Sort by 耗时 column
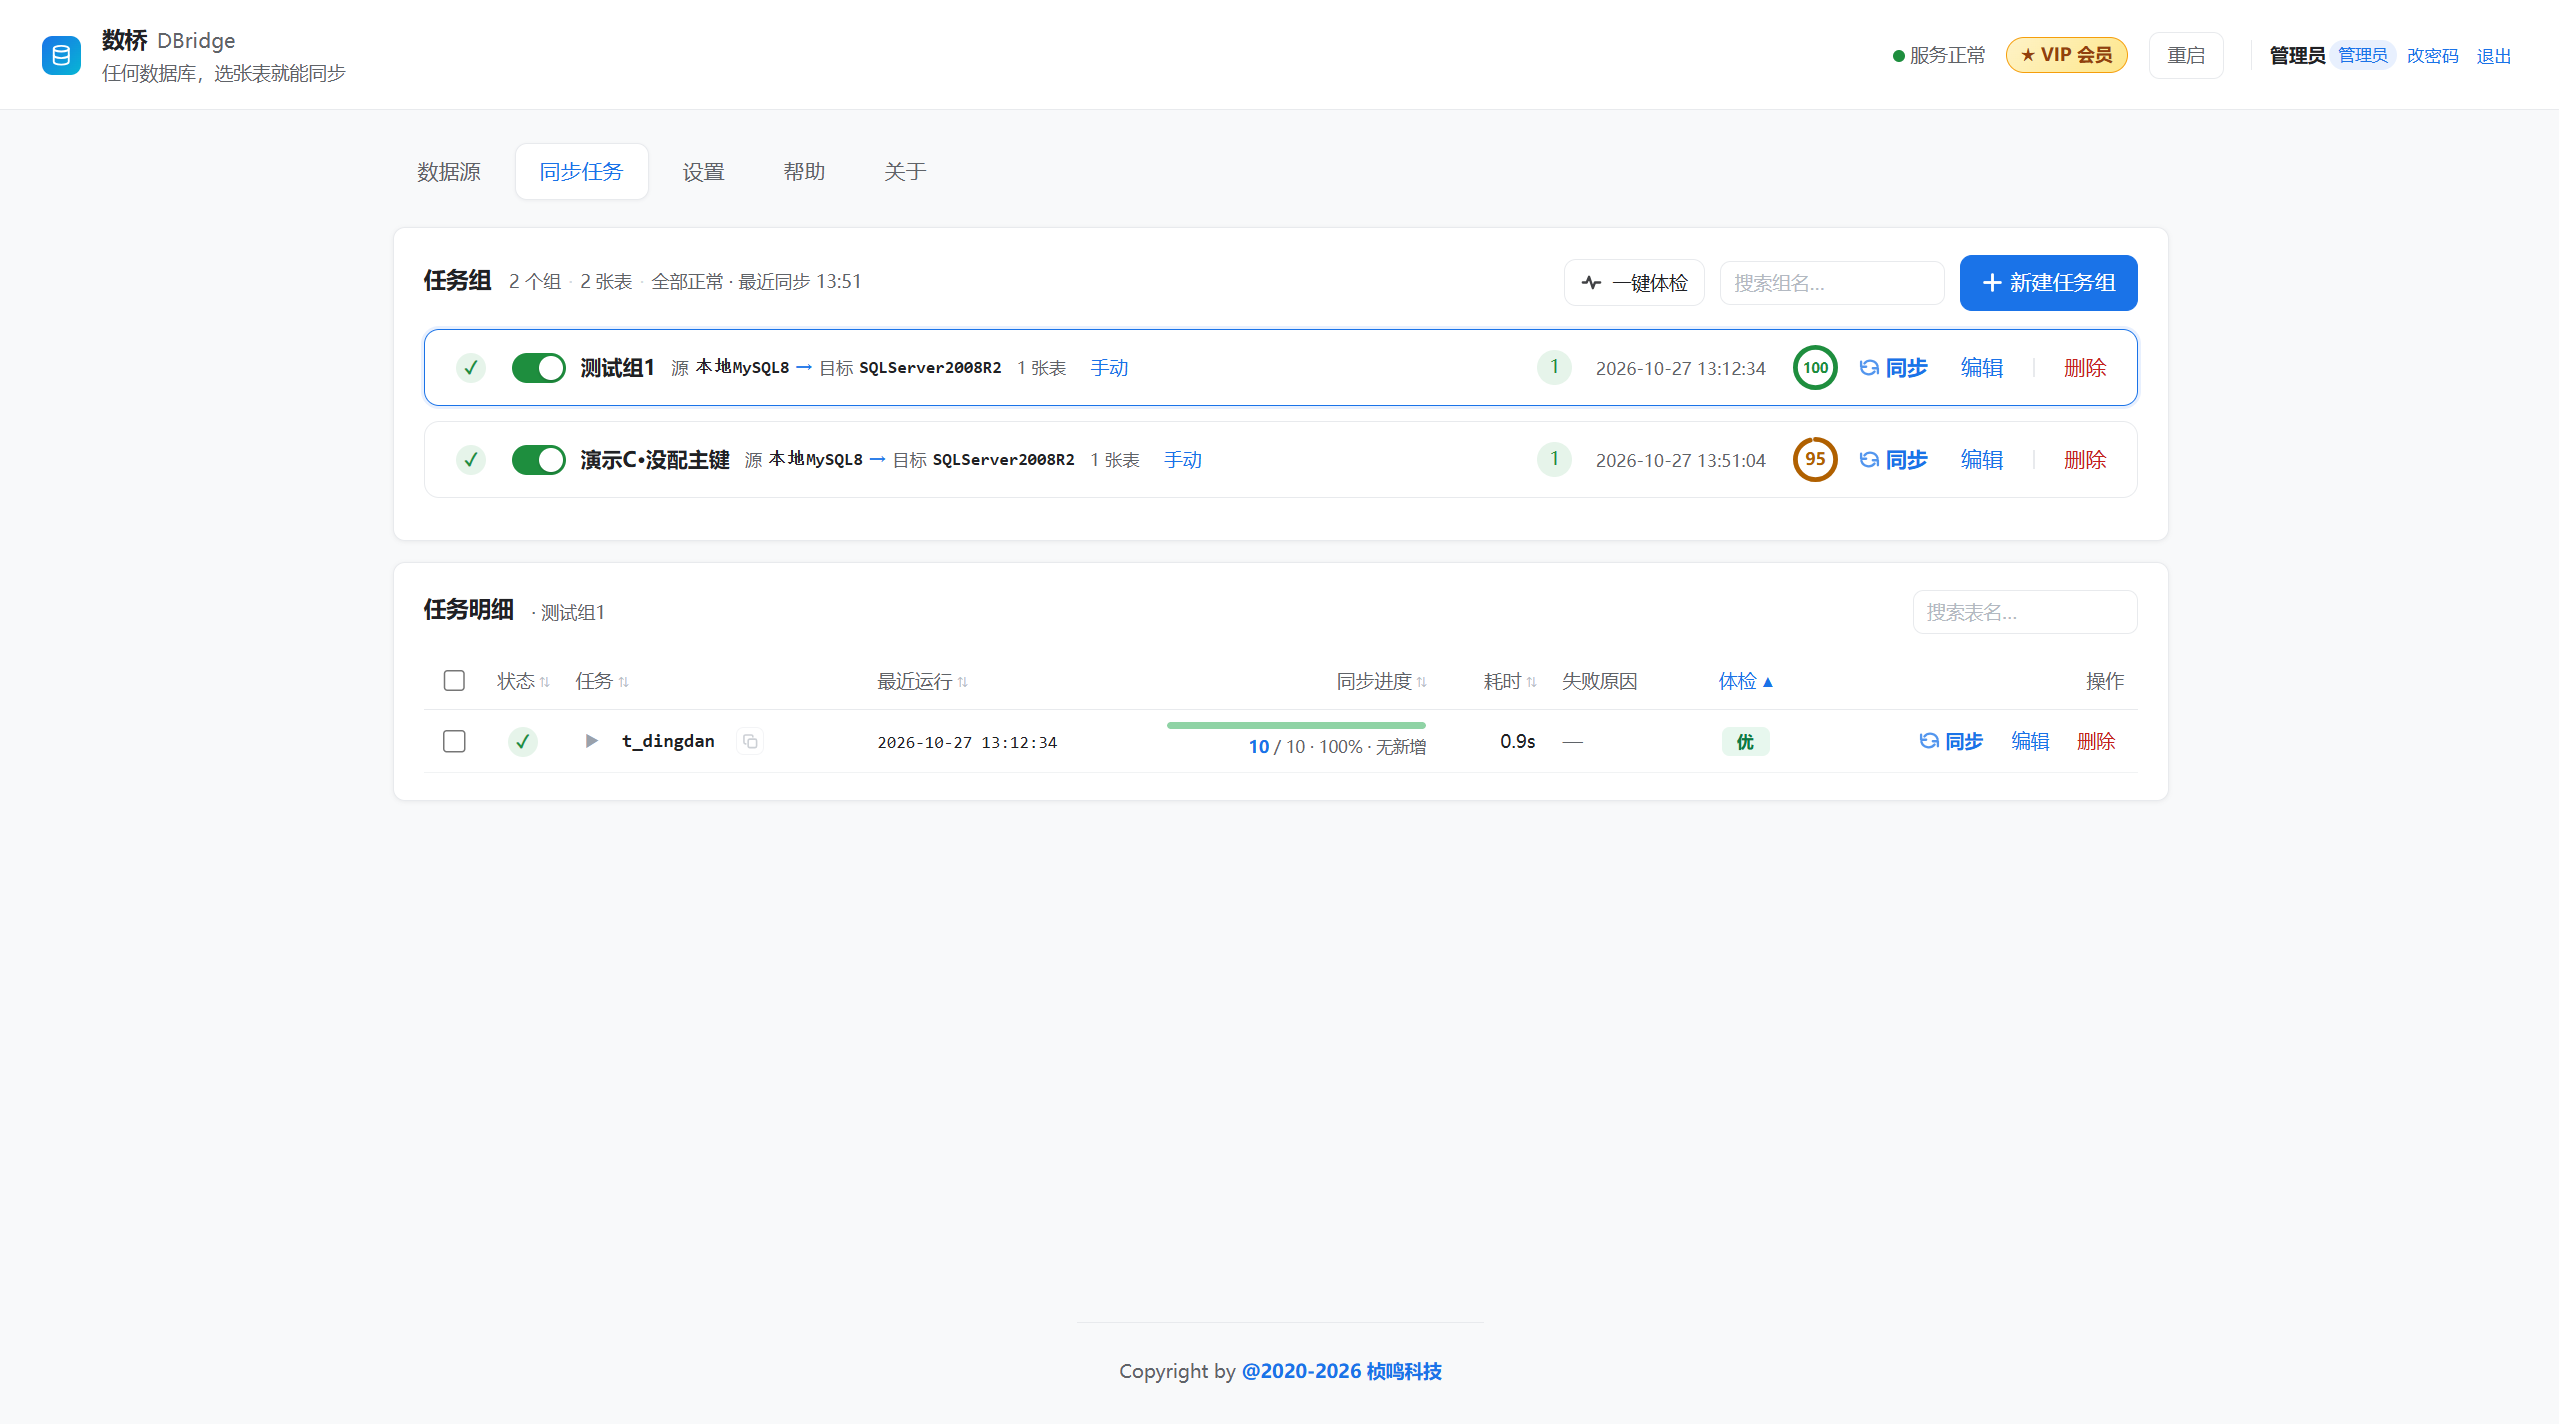The width and height of the screenshot is (2559, 1424). coord(1510,681)
